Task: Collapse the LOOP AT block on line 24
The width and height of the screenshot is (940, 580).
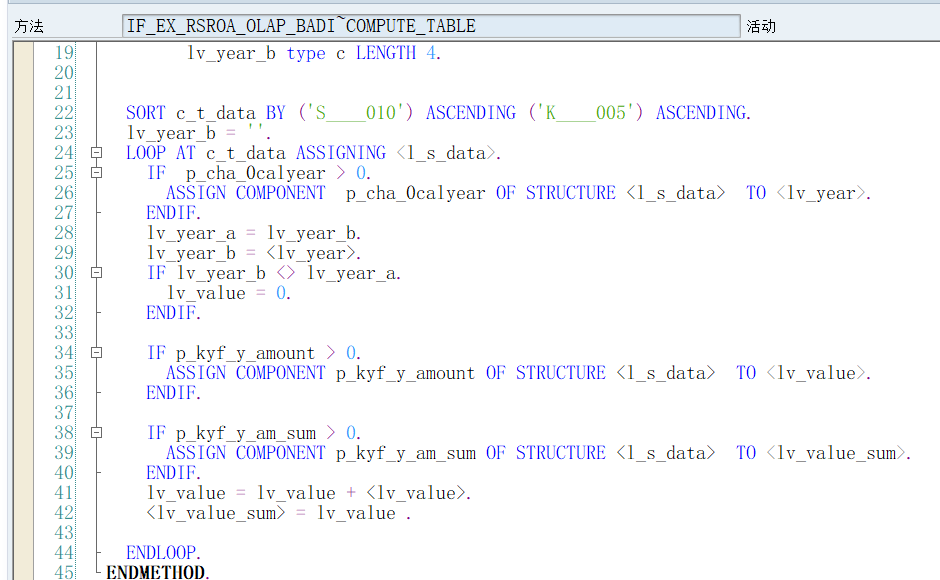Action: click(x=97, y=153)
